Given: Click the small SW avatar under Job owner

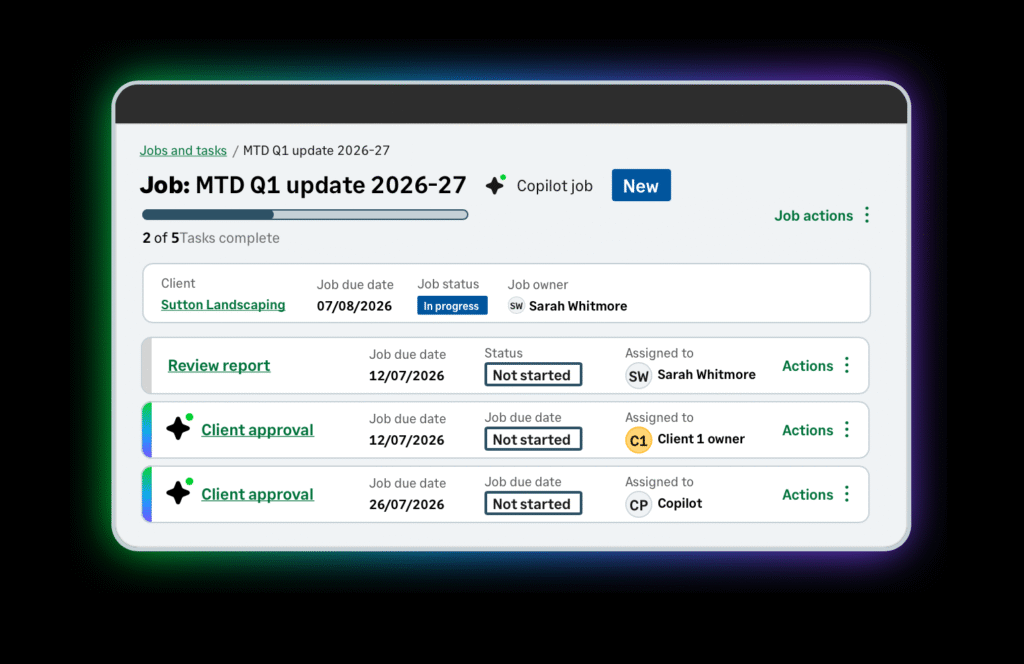Looking at the screenshot, I should click(x=516, y=306).
